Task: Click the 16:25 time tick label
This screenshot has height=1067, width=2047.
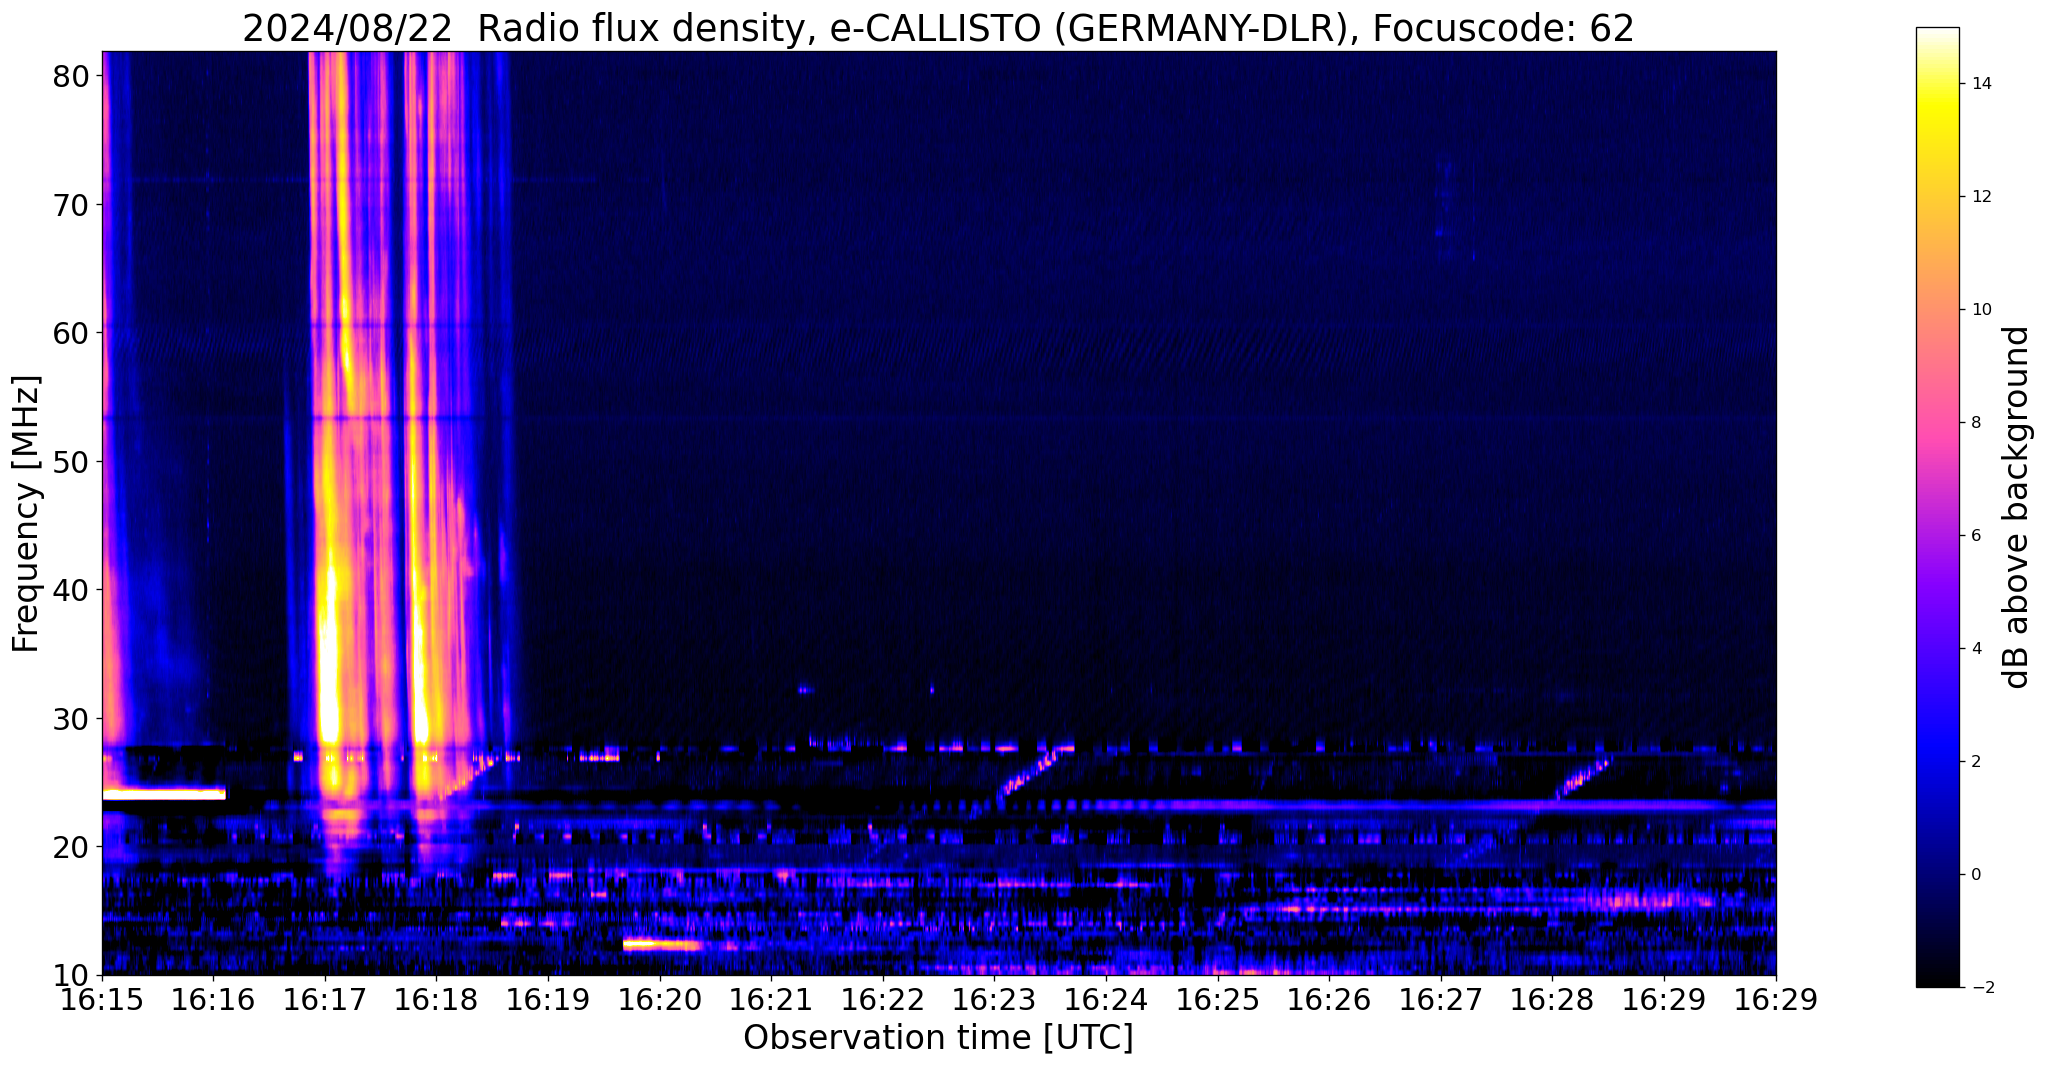Action: click(1218, 1000)
